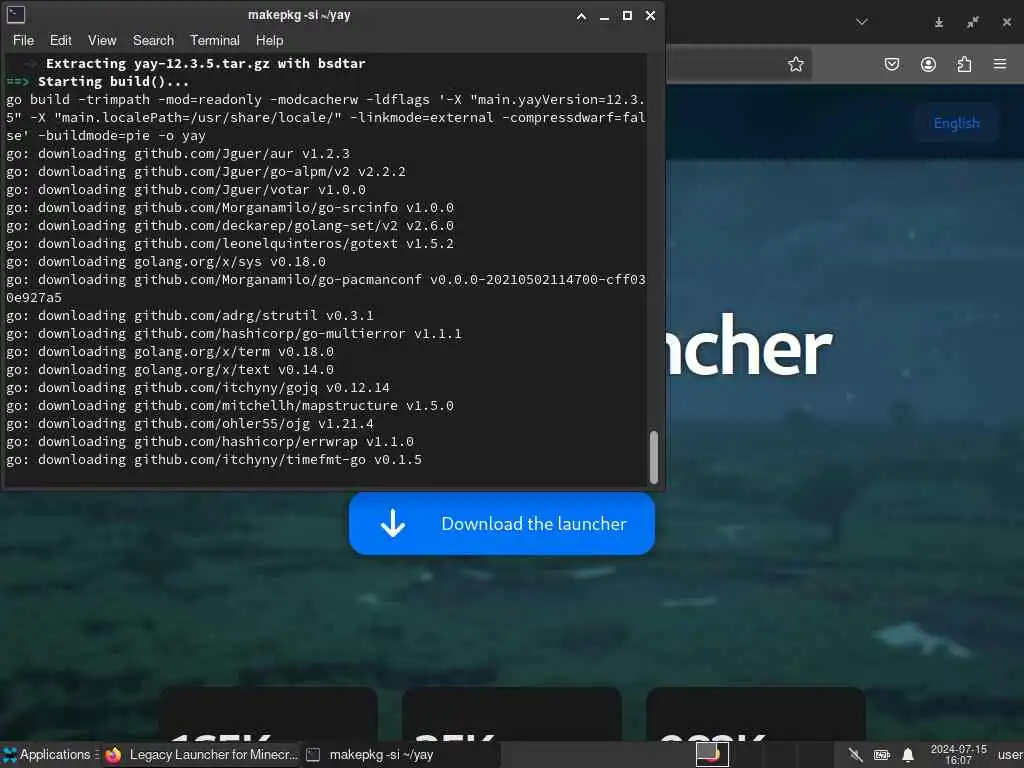Click the taskbar clock showing 2024-07-15
This screenshot has width=1024, height=768.
(x=958, y=754)
